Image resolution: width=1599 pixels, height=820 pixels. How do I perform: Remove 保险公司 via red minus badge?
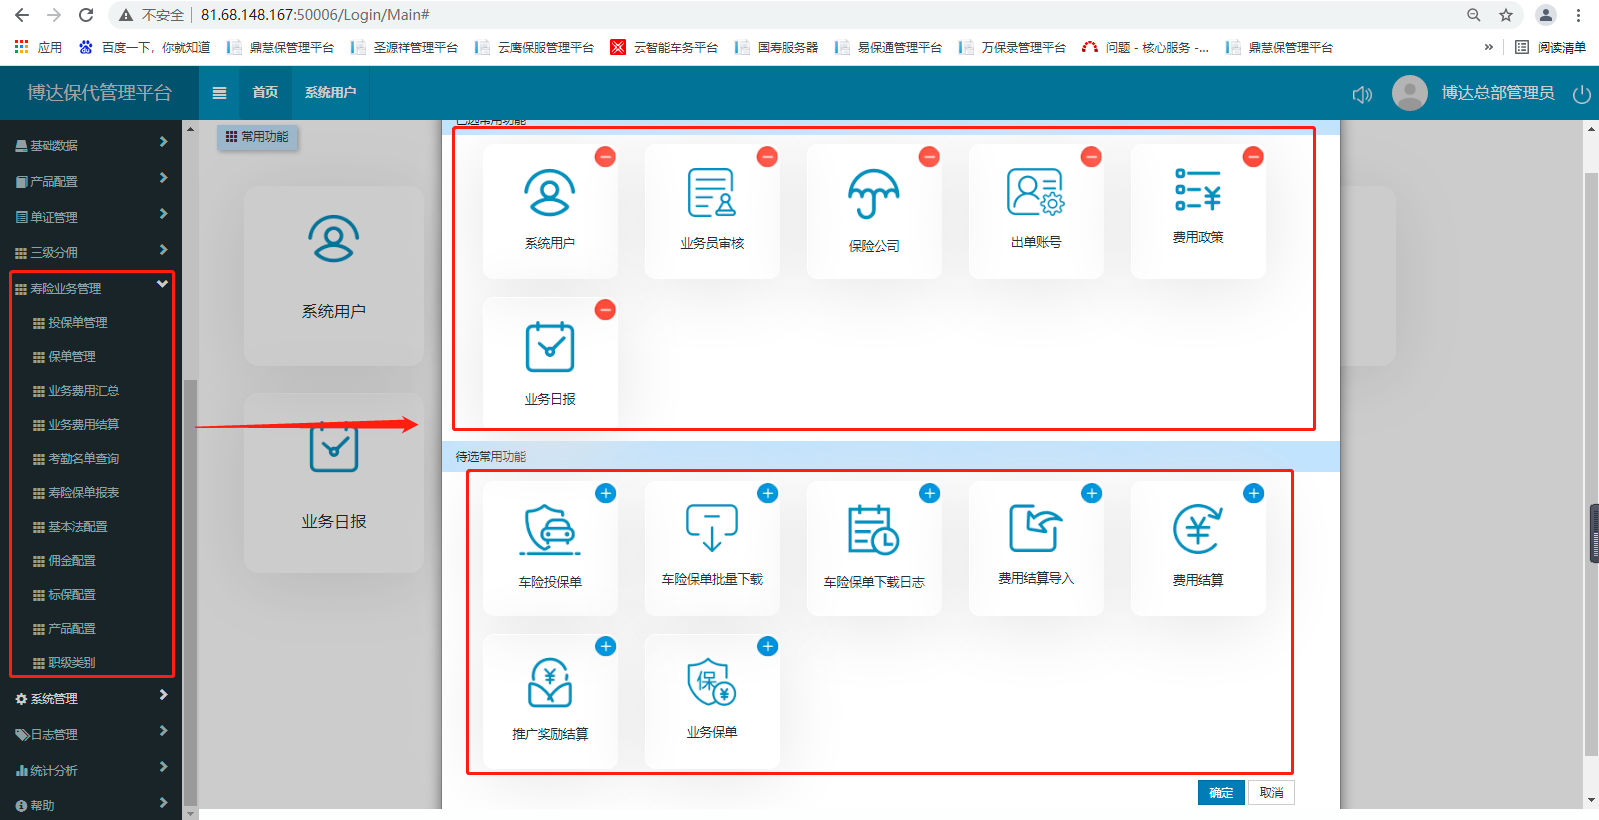(x=929, y=157)
